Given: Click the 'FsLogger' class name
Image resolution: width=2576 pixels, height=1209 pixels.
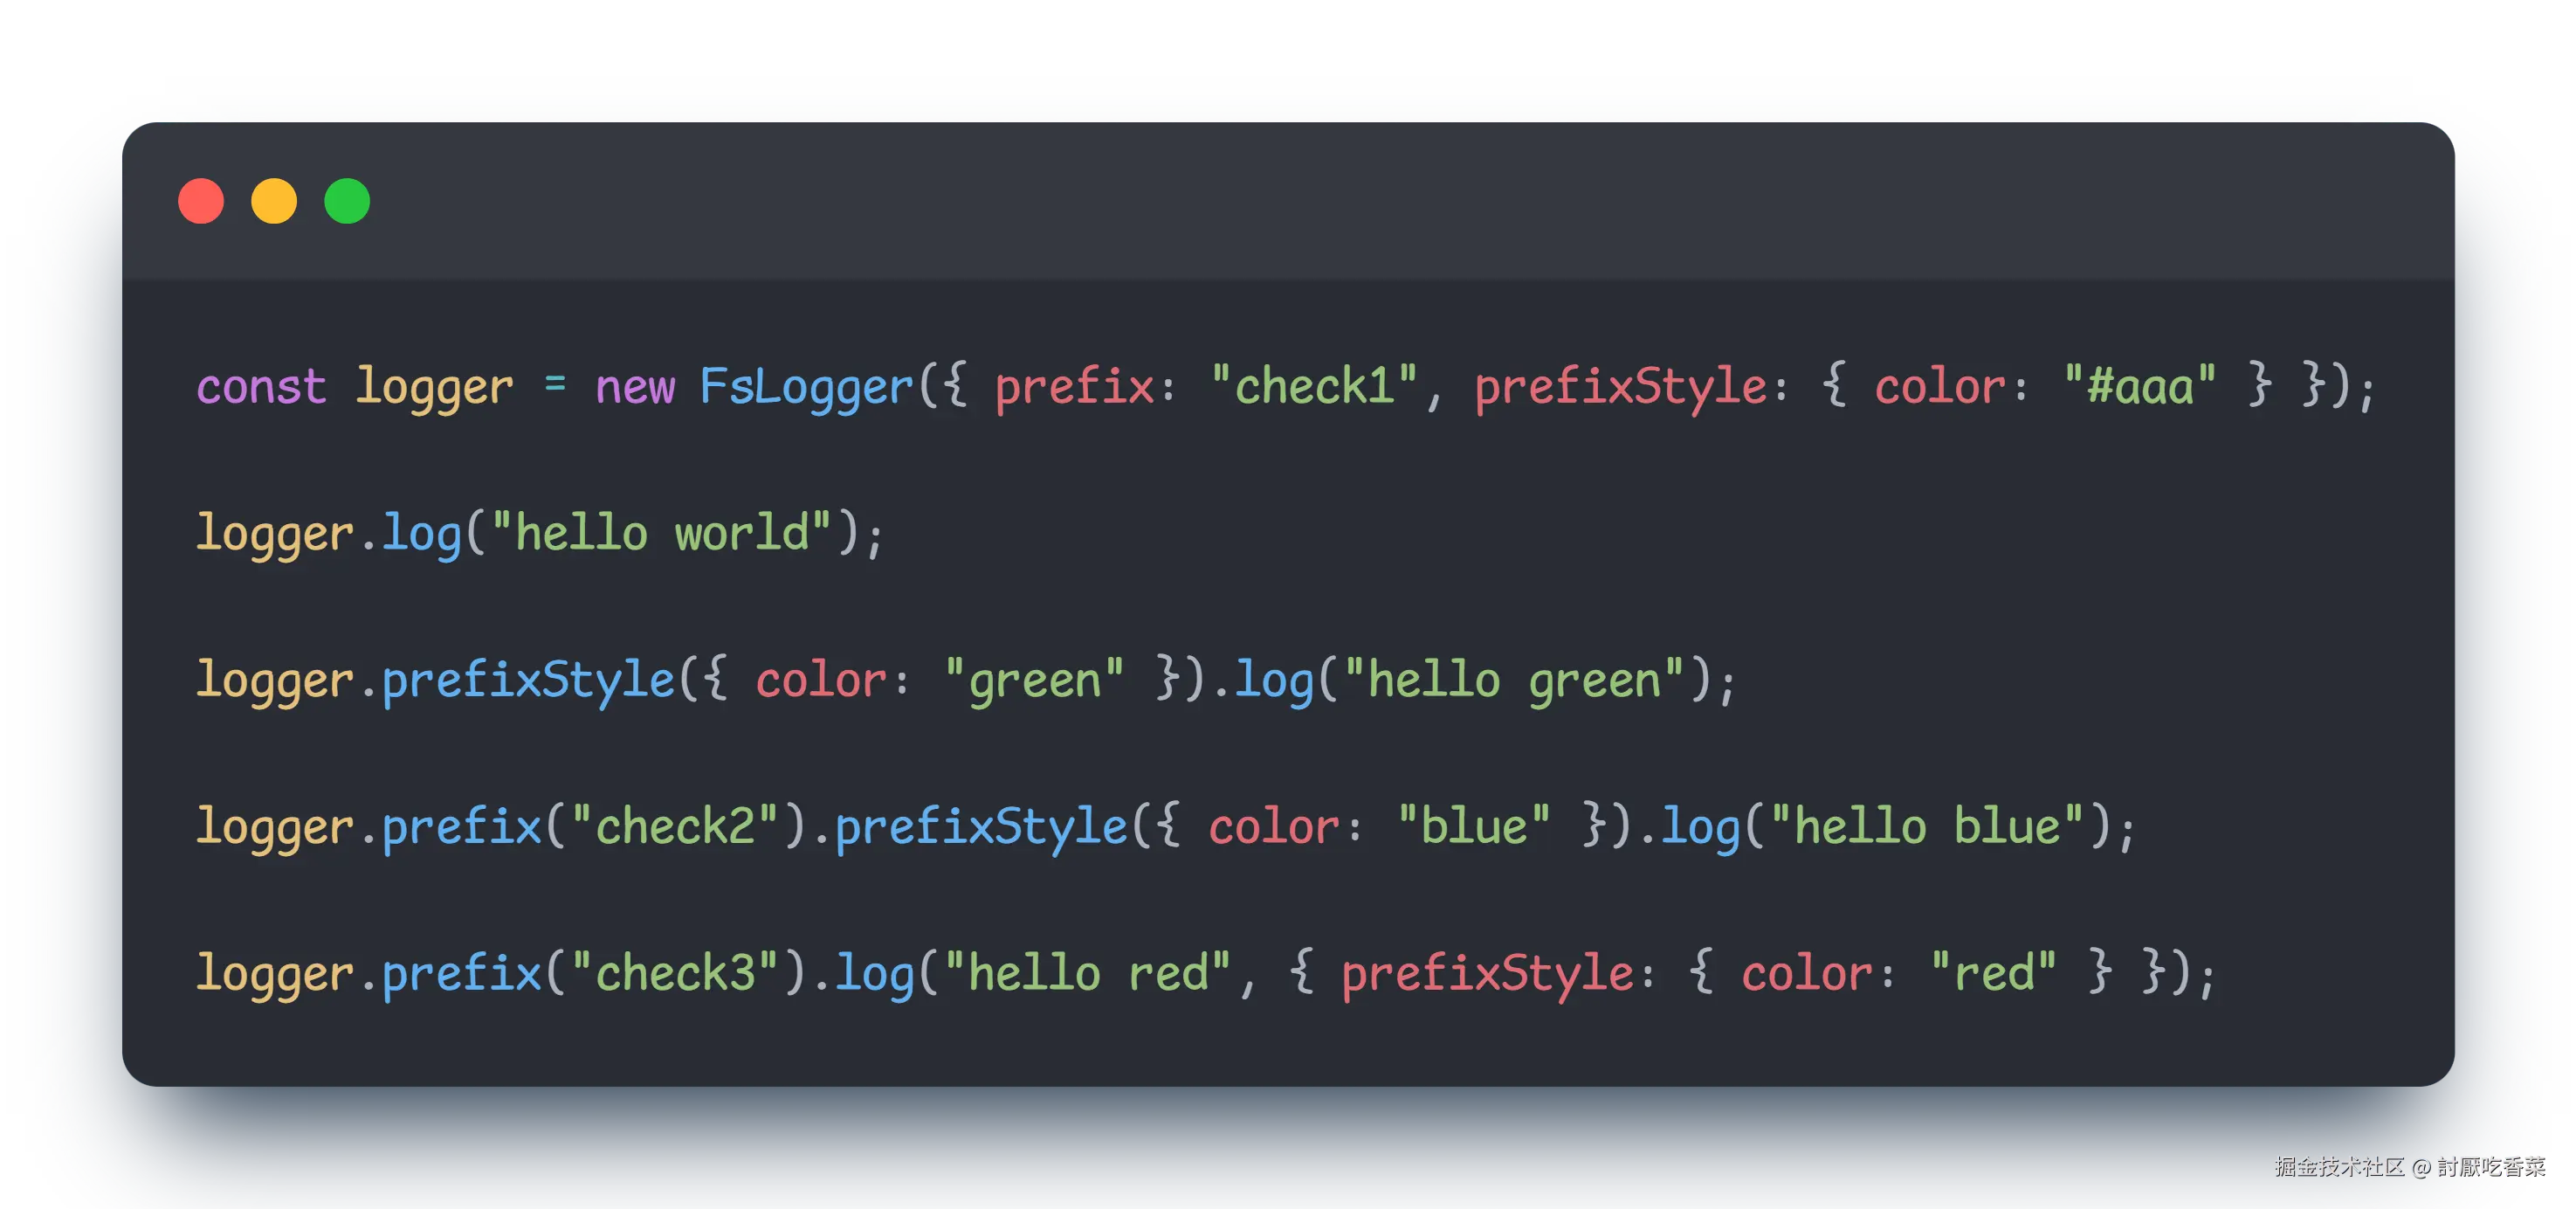Looking at the screenshot, I should [x=806, y=387].
